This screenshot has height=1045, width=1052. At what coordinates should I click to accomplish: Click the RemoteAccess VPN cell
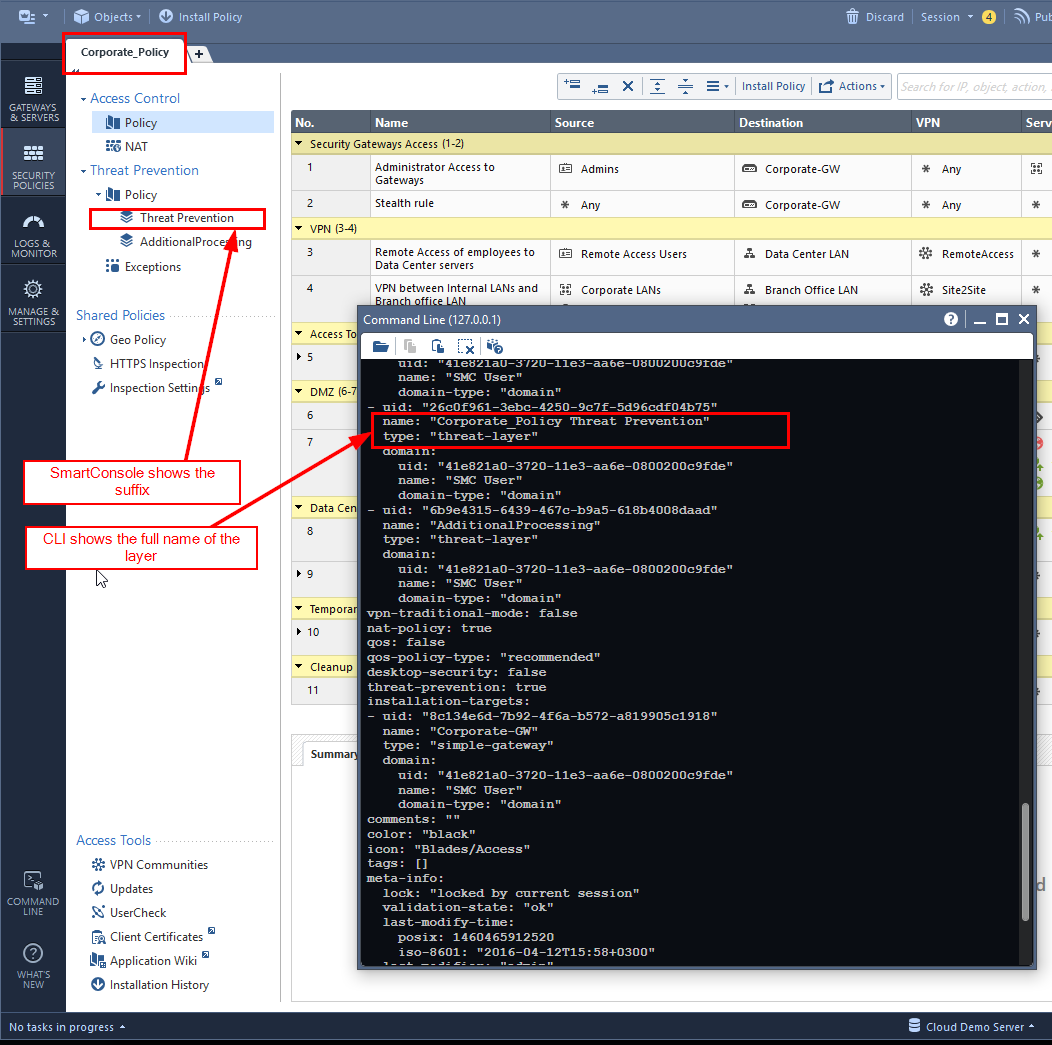966,258
